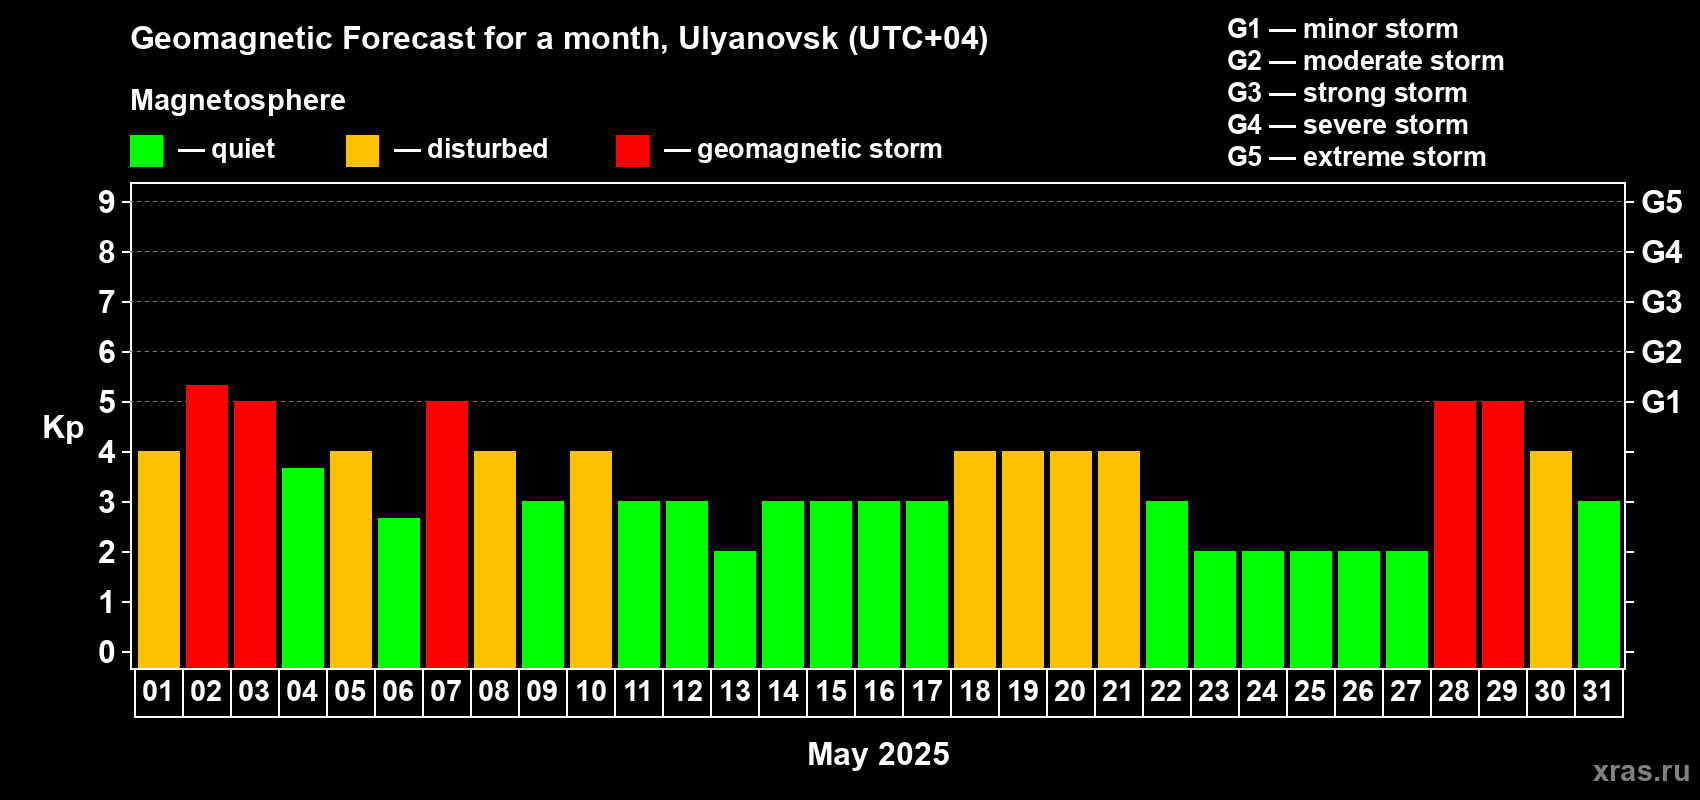Viewport: 1700px width, 800px height.
Task: Click the green bar for day 31
Action: point(1599,585)
